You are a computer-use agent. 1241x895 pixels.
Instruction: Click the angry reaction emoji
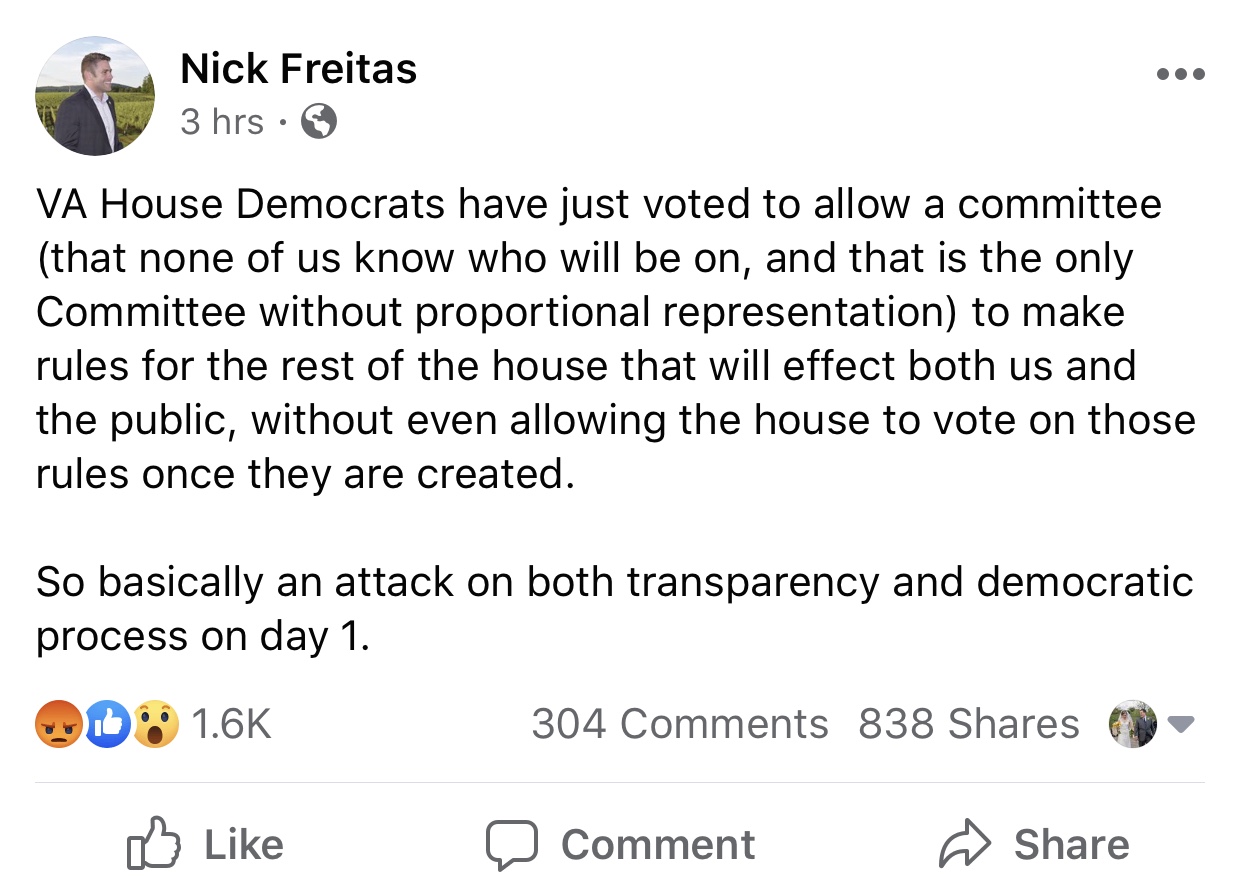tap(56, 723)
